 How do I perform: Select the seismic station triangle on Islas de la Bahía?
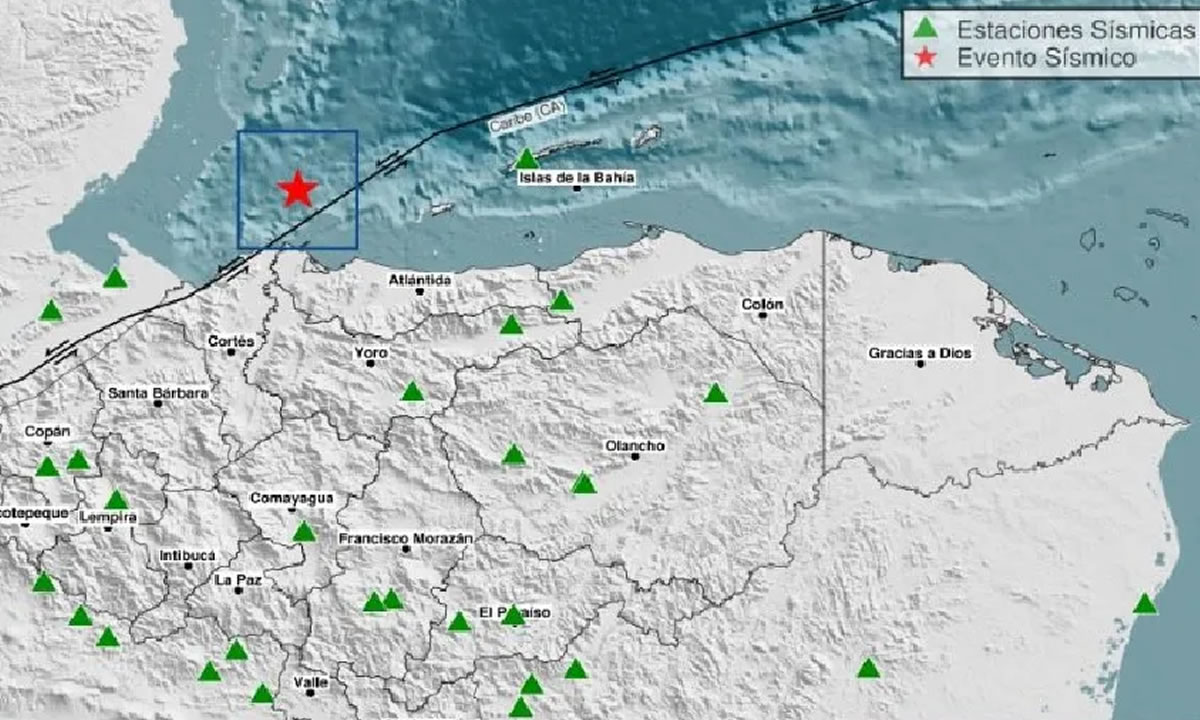point(527,160)
